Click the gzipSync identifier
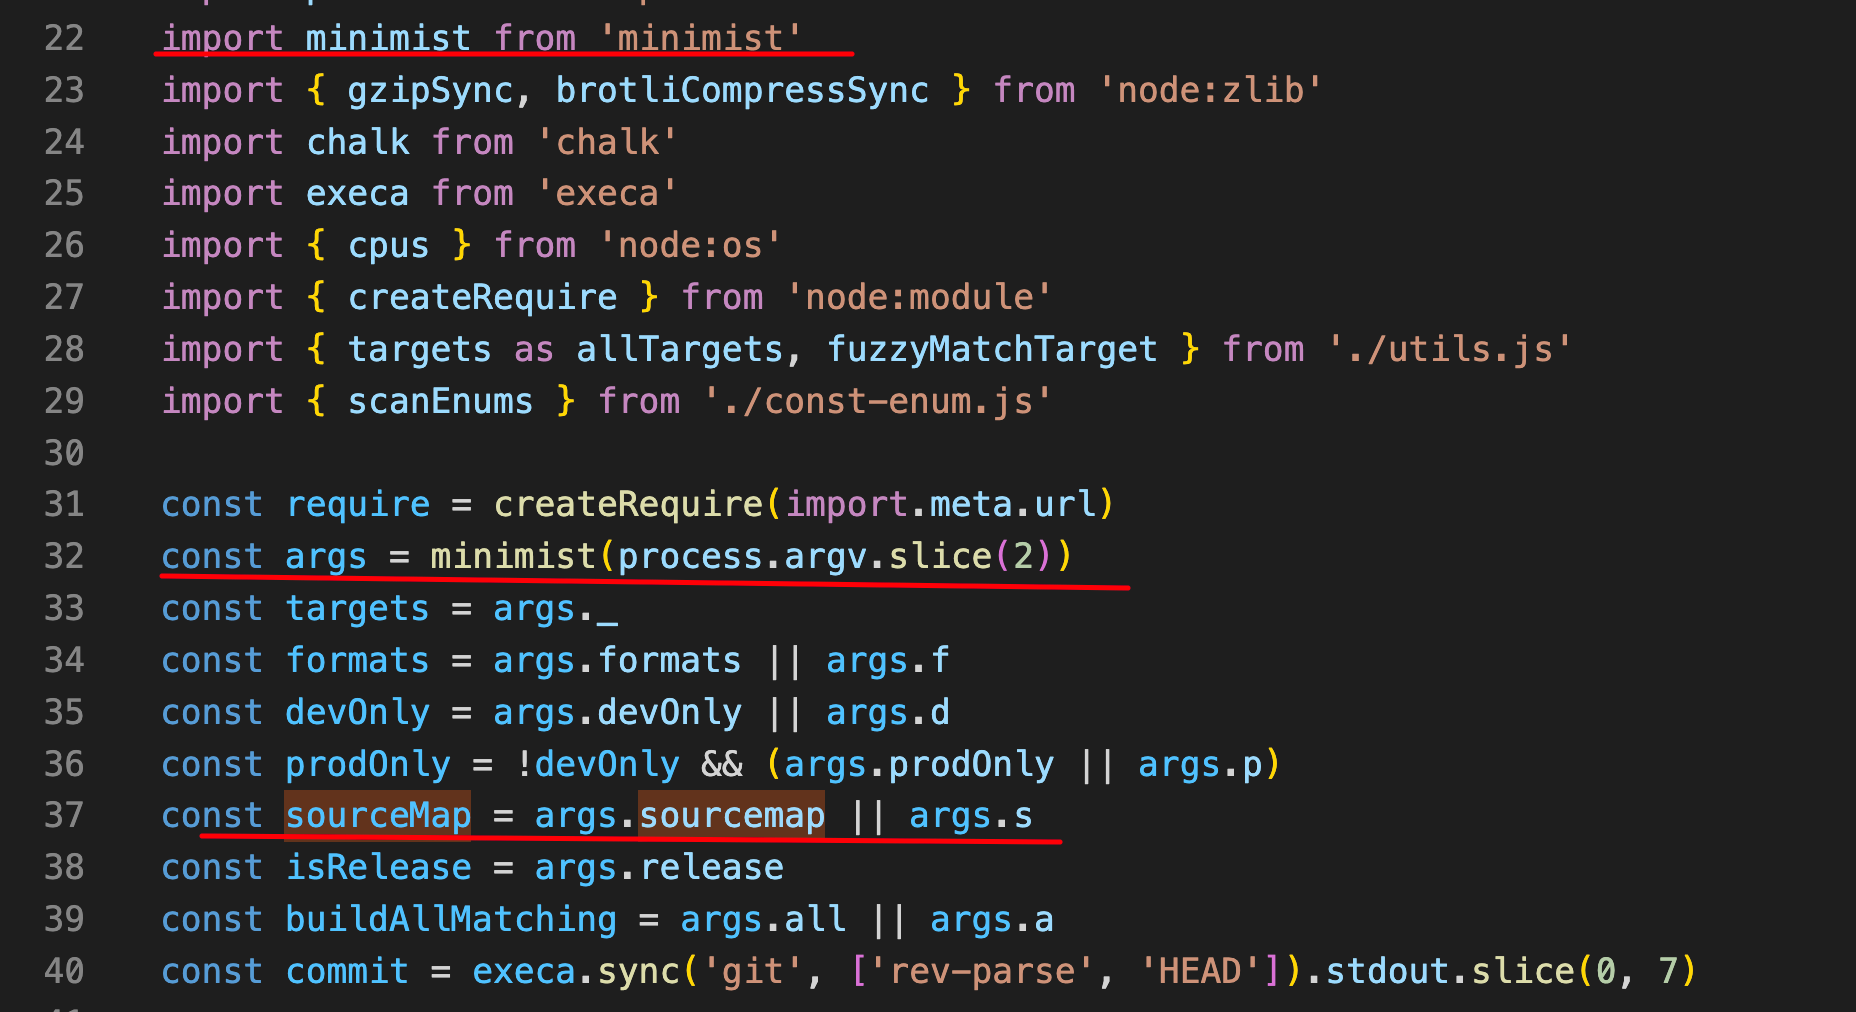 pos(430,90)
